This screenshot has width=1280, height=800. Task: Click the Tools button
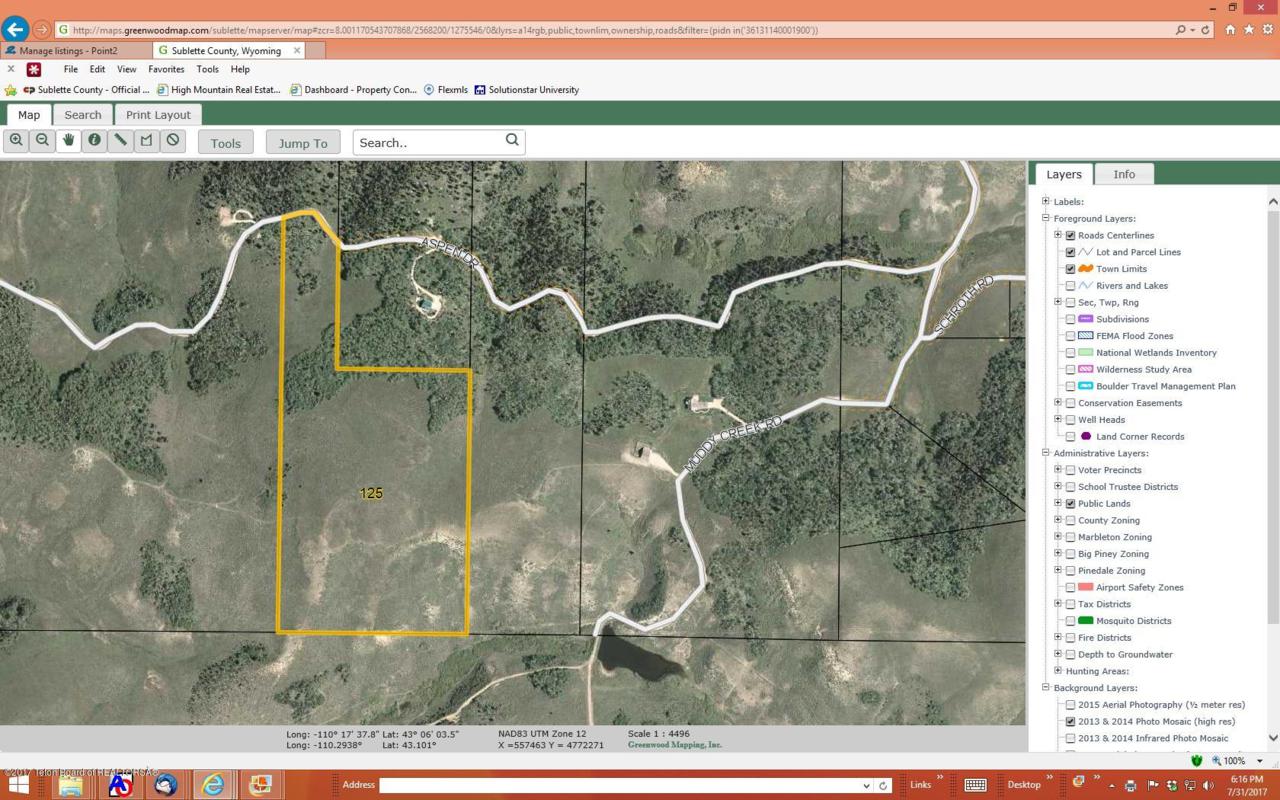(x=226, y=143)
